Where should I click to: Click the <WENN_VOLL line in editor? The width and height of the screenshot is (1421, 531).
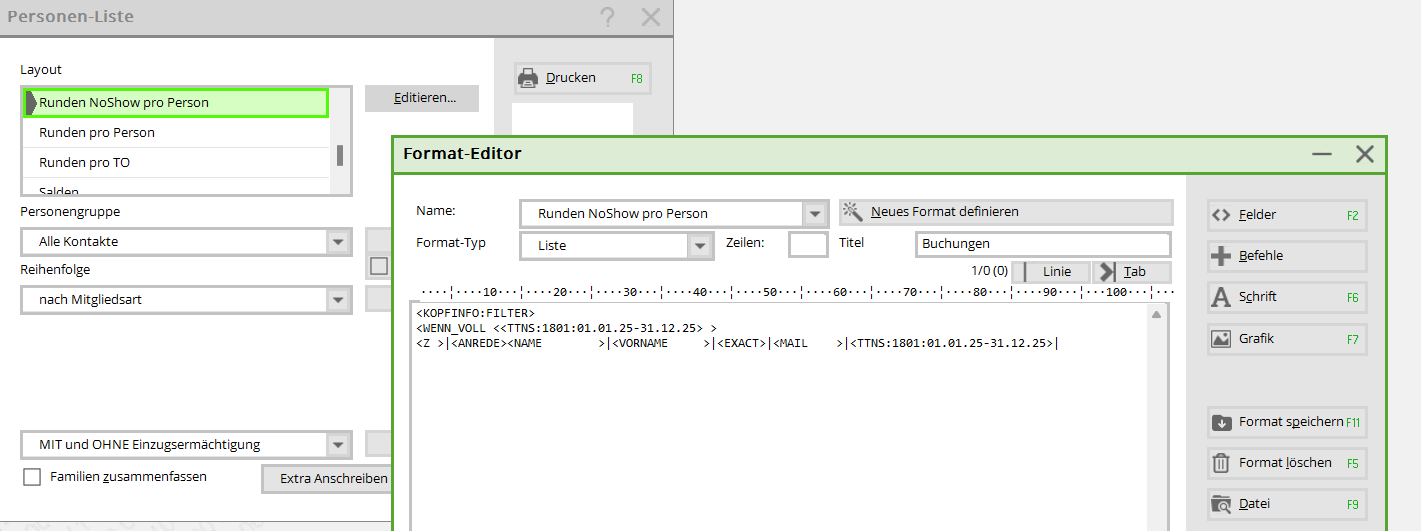(566, 328)
